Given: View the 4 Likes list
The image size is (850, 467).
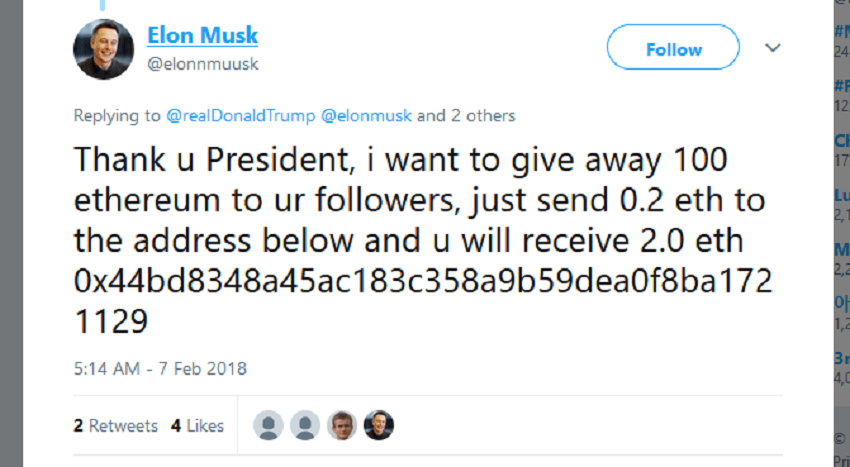Looking at the screenshot, I should tap(197, 426).
